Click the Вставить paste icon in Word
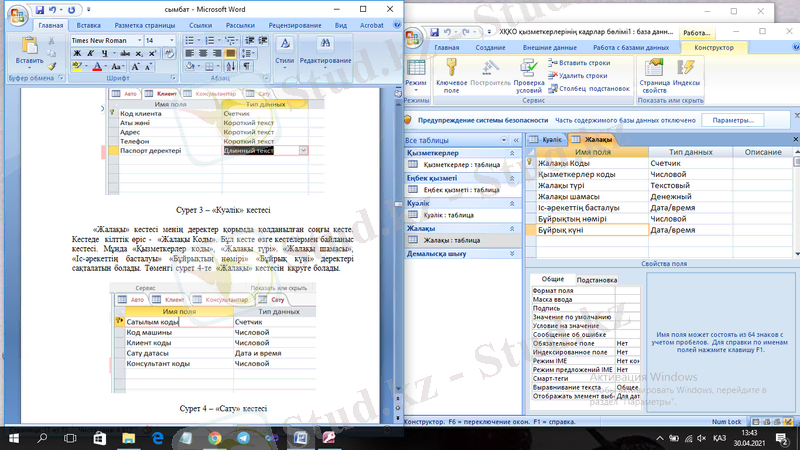Viewport: 800px width, 450px height. [28, 46]
